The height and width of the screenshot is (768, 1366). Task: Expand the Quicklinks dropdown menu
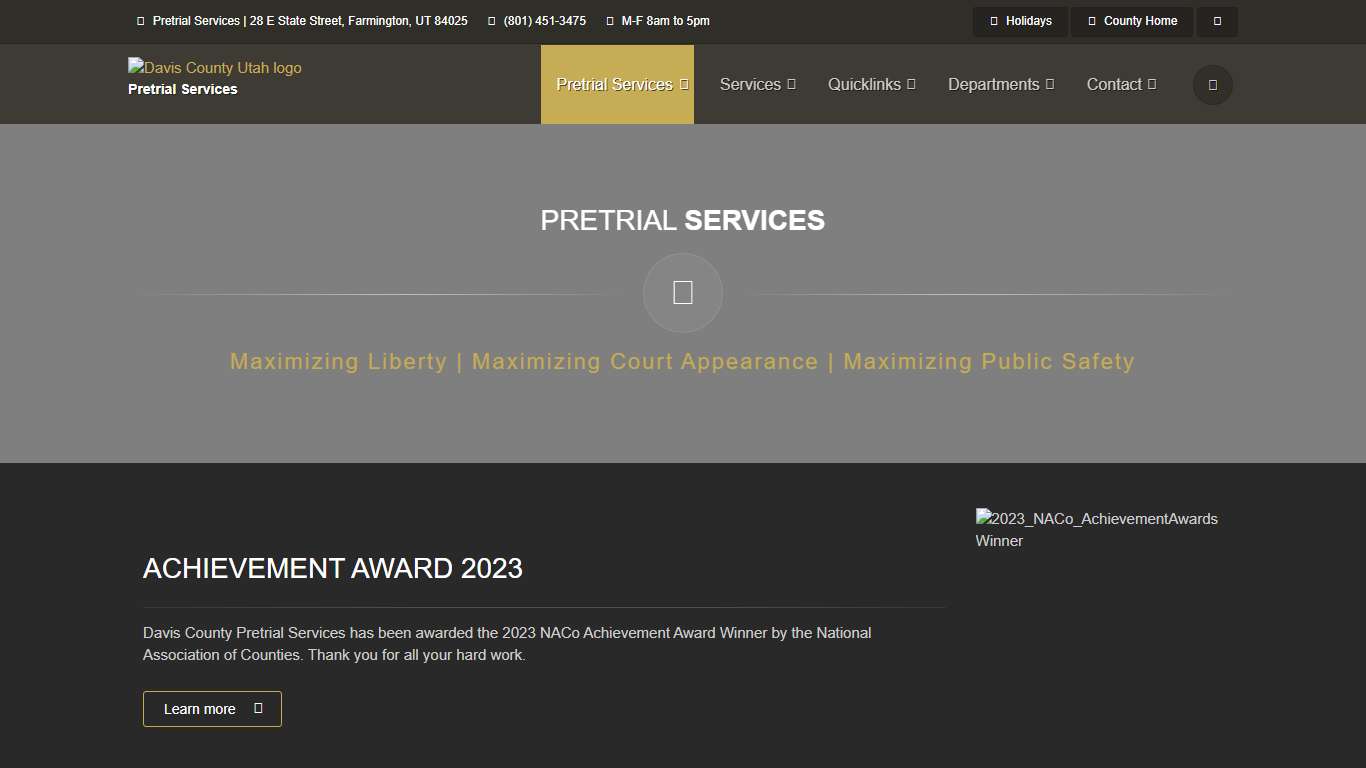pyautogui.click(x=871, y=84)
